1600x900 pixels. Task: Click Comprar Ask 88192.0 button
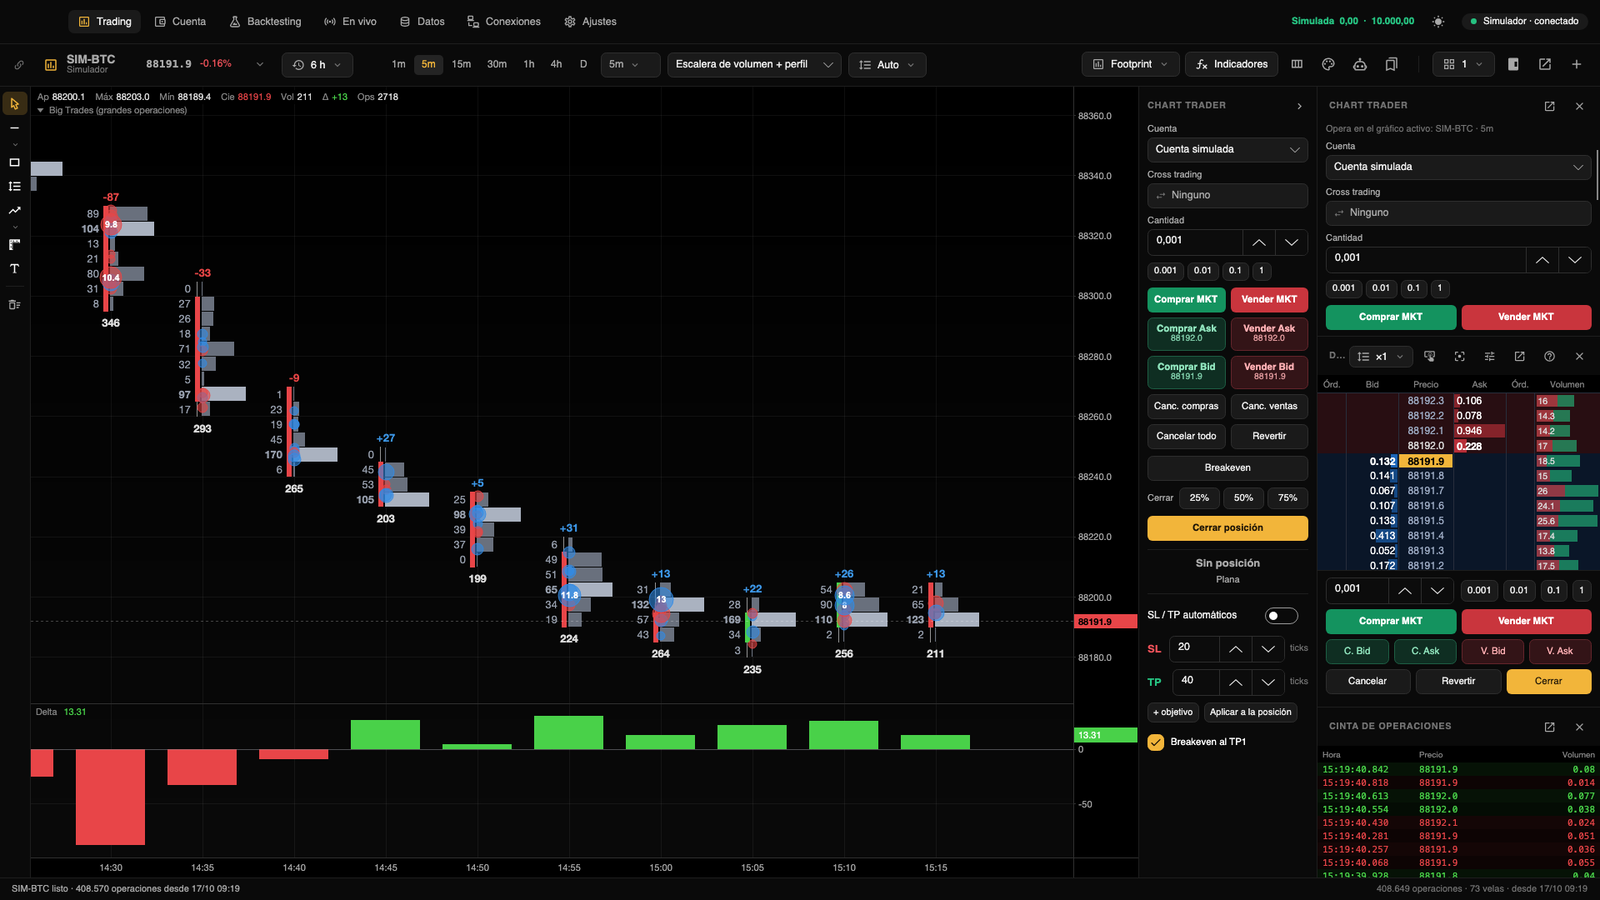click(x=1186, y=333)
